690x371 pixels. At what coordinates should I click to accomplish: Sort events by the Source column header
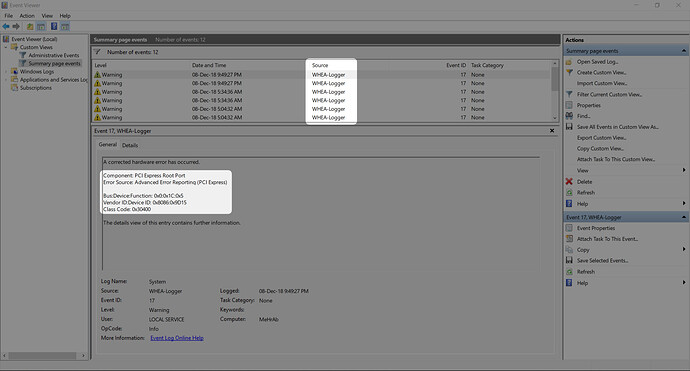(320, 65)
